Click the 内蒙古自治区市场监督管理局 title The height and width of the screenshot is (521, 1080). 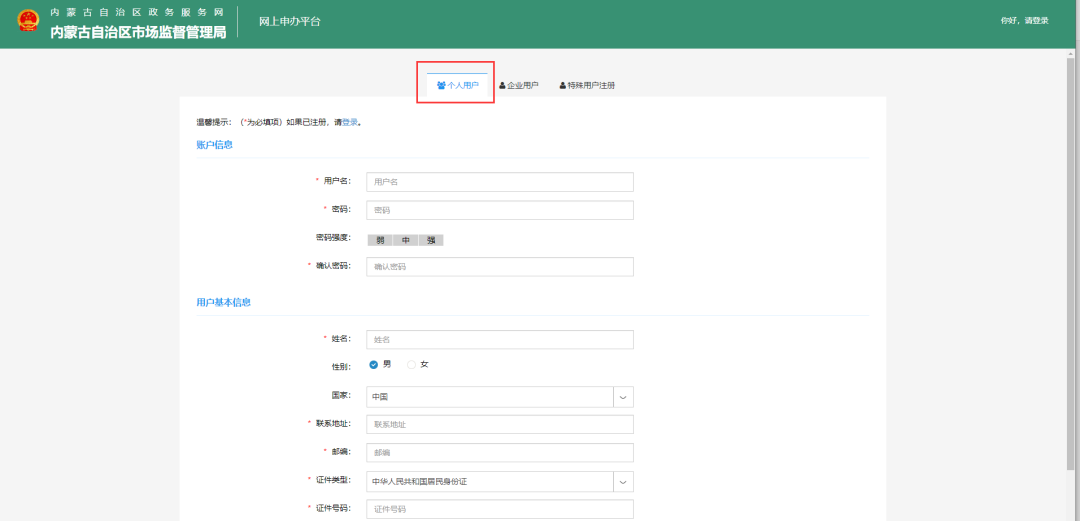click(138, 32)
